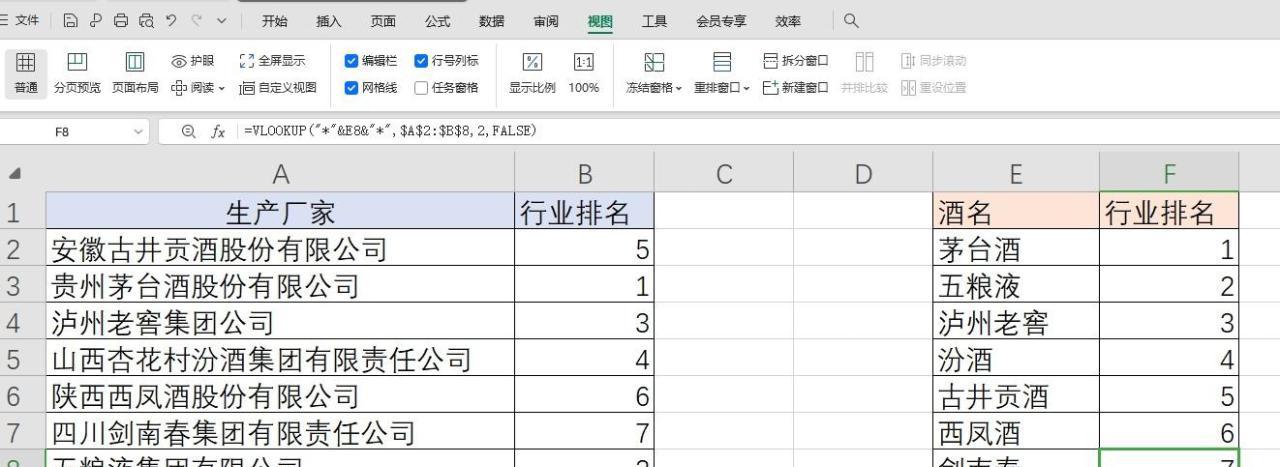Switch to 页面布局 page layout view
Screen dimensions: 1280x467
[x=135, y=74]
